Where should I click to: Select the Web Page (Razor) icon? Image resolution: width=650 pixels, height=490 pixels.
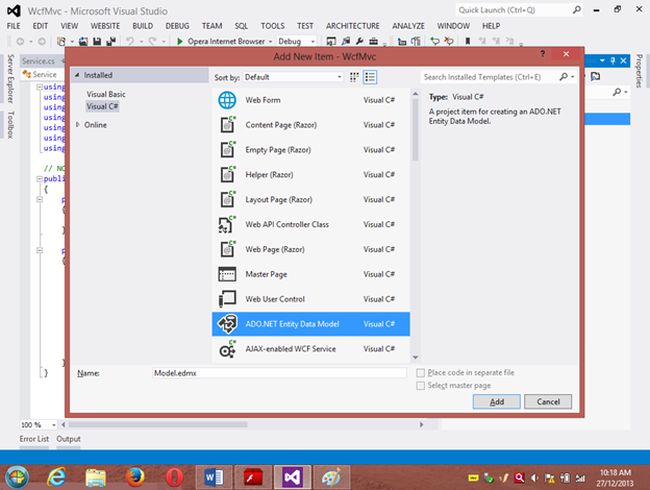[227, 249]
